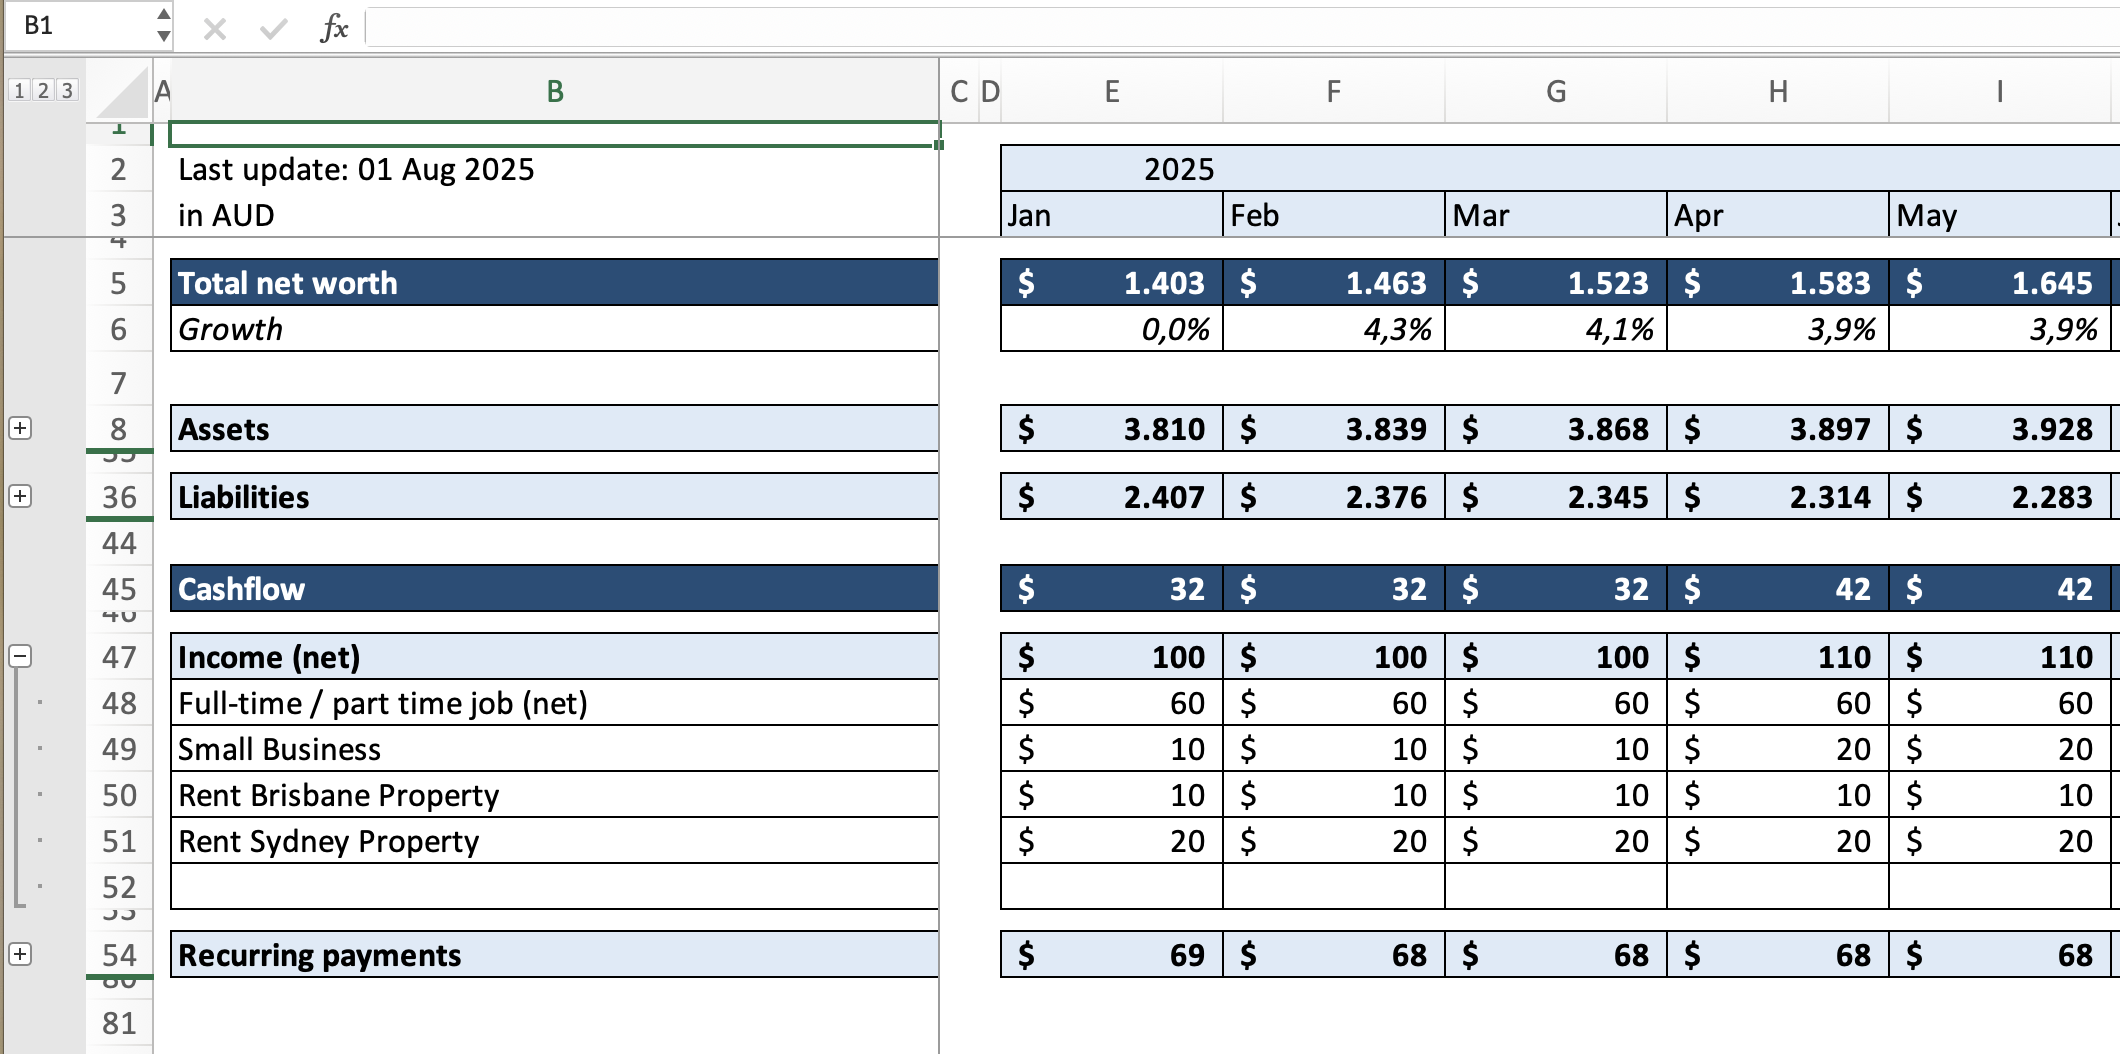Select outline level 1 button
Image resolution: width=2120 pixels, height=1054 pixels.
click(18, 91)
